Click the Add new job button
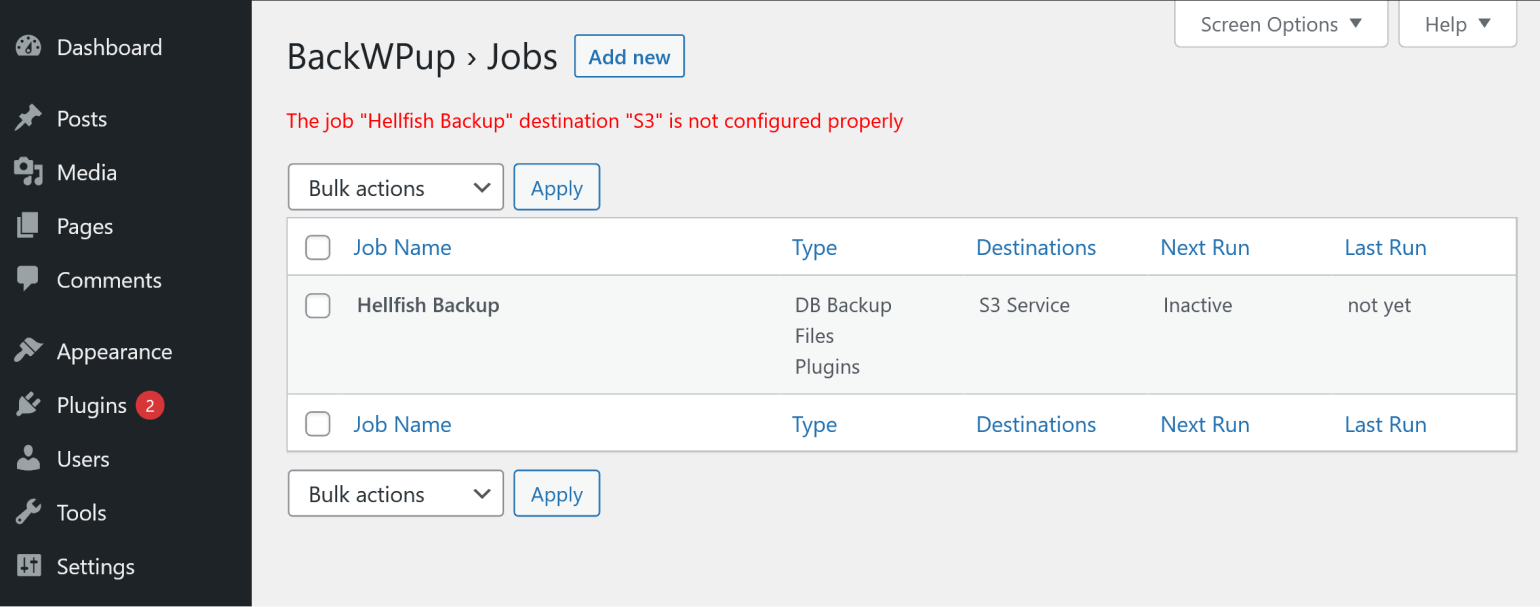The image size is (1540, 607). click(629, 57)
